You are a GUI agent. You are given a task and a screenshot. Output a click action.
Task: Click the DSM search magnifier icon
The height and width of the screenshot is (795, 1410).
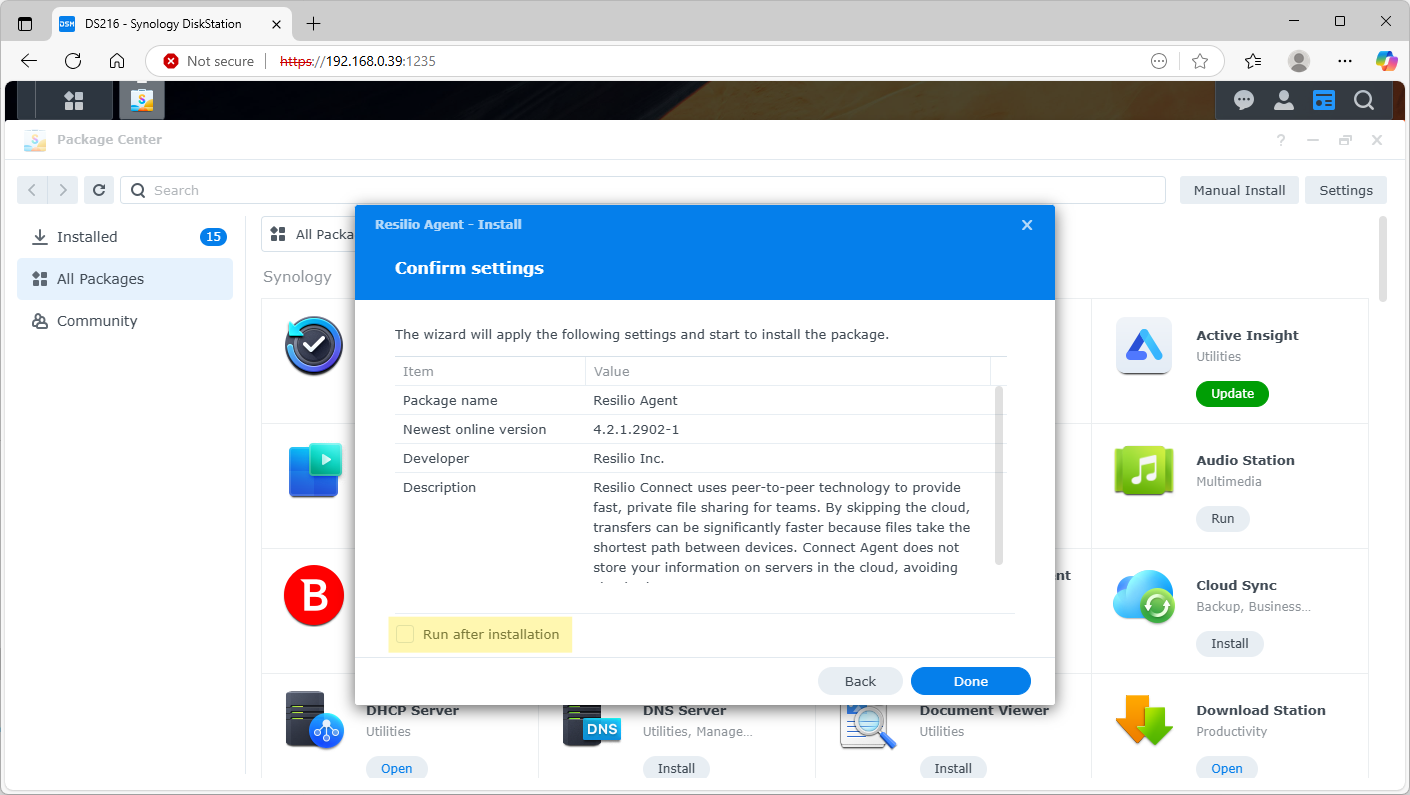1363,100
